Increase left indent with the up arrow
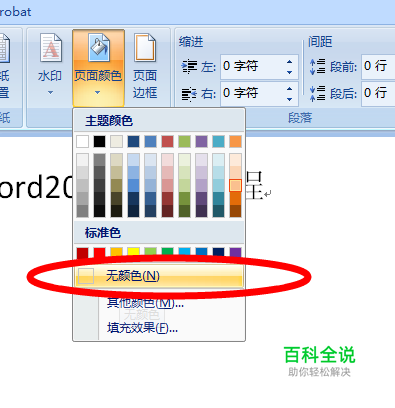395x408 pixels. (289, 62)
